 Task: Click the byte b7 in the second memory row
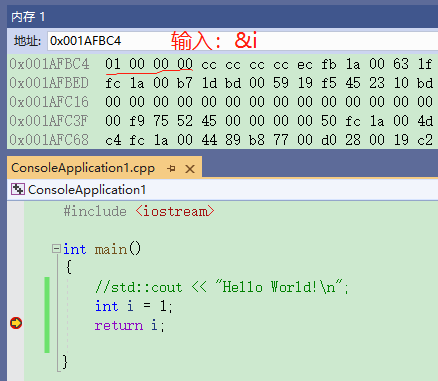click(x=185, y=83)
